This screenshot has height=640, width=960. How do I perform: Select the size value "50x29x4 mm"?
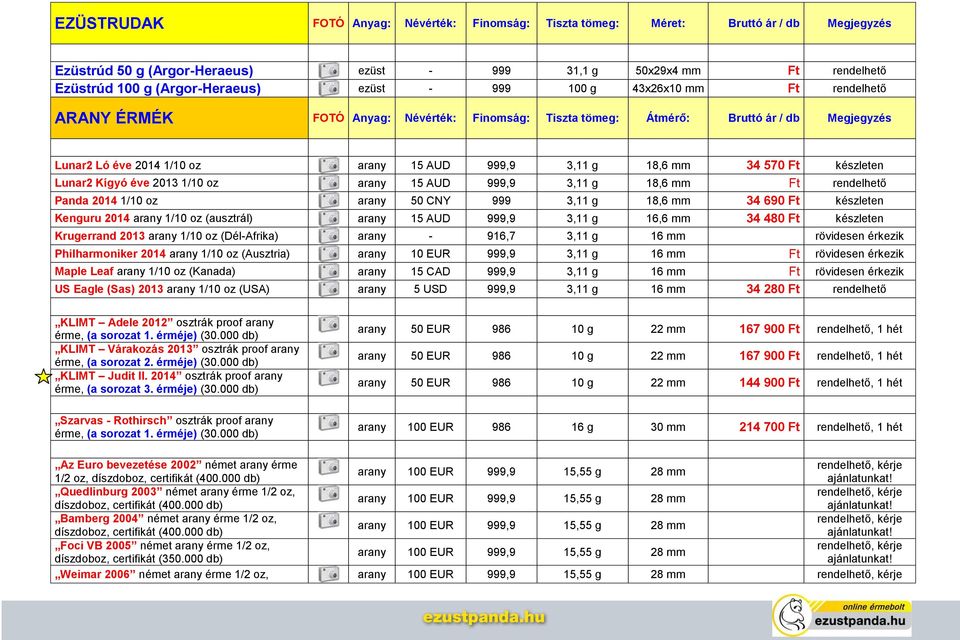(x=668, y=70)
